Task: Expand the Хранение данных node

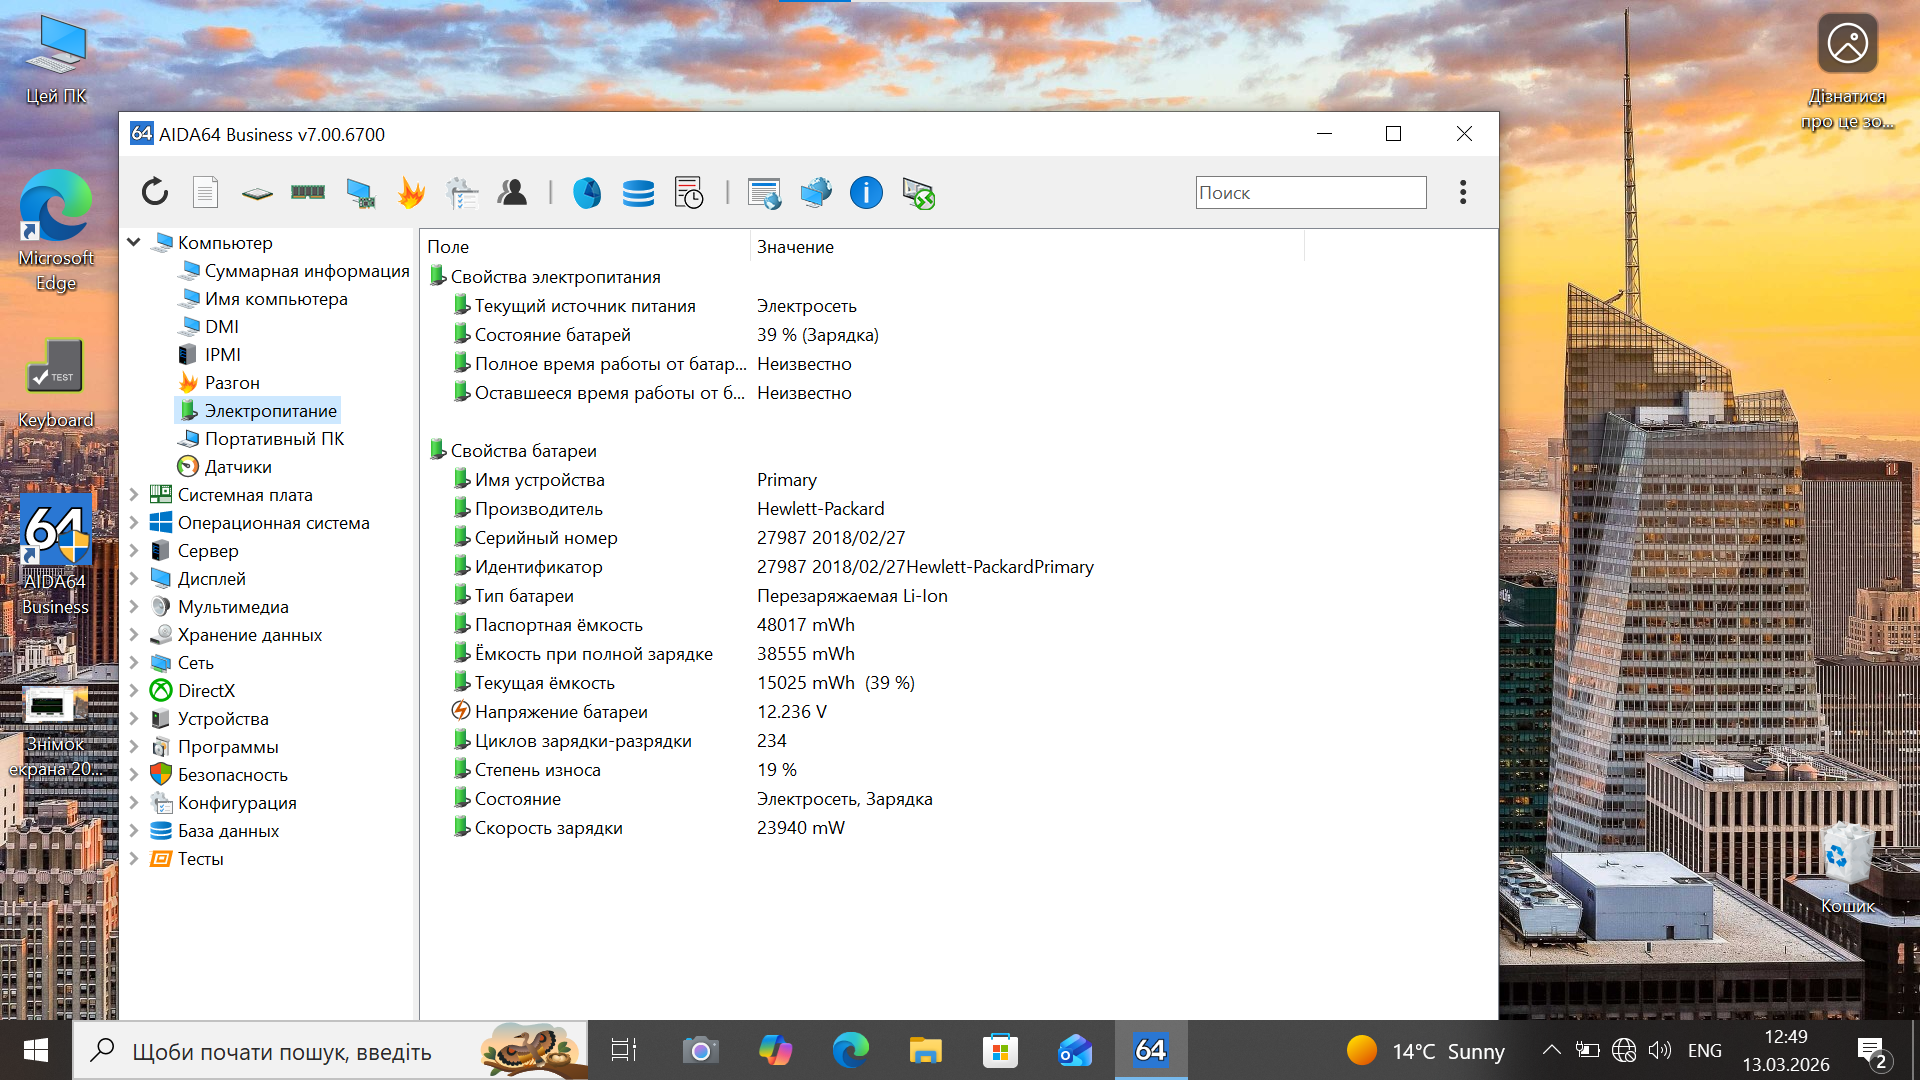Action: pyautogui.click(x=134, y=635)
